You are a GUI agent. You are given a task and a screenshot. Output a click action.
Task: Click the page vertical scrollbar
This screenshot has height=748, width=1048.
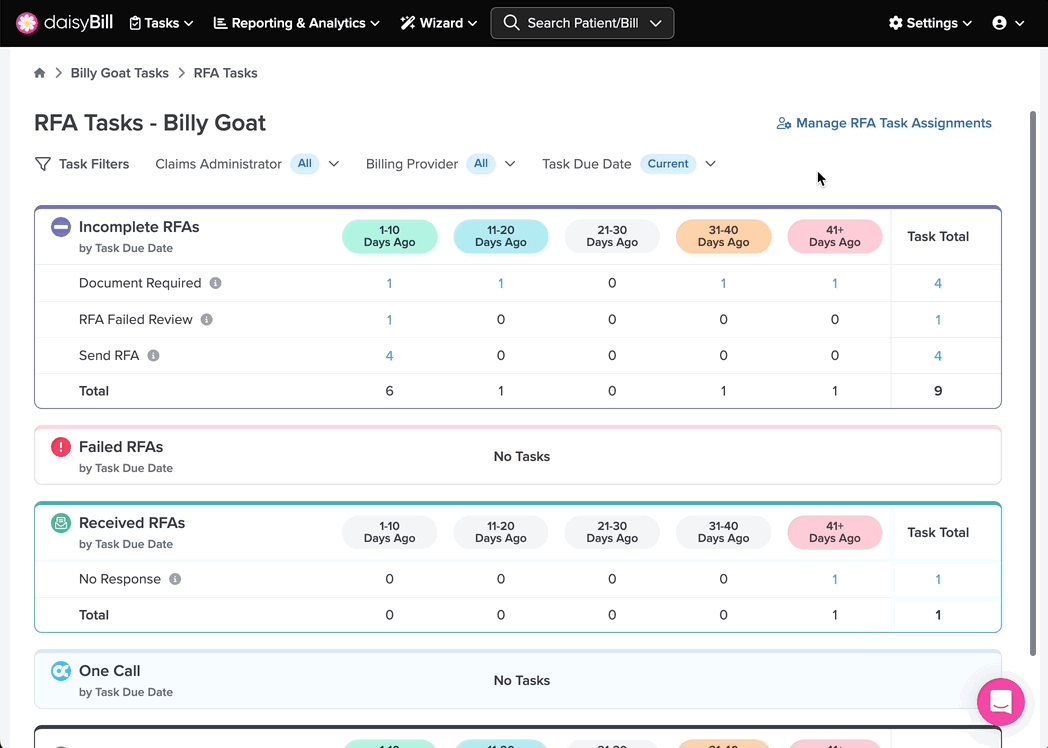[1033, 383]
